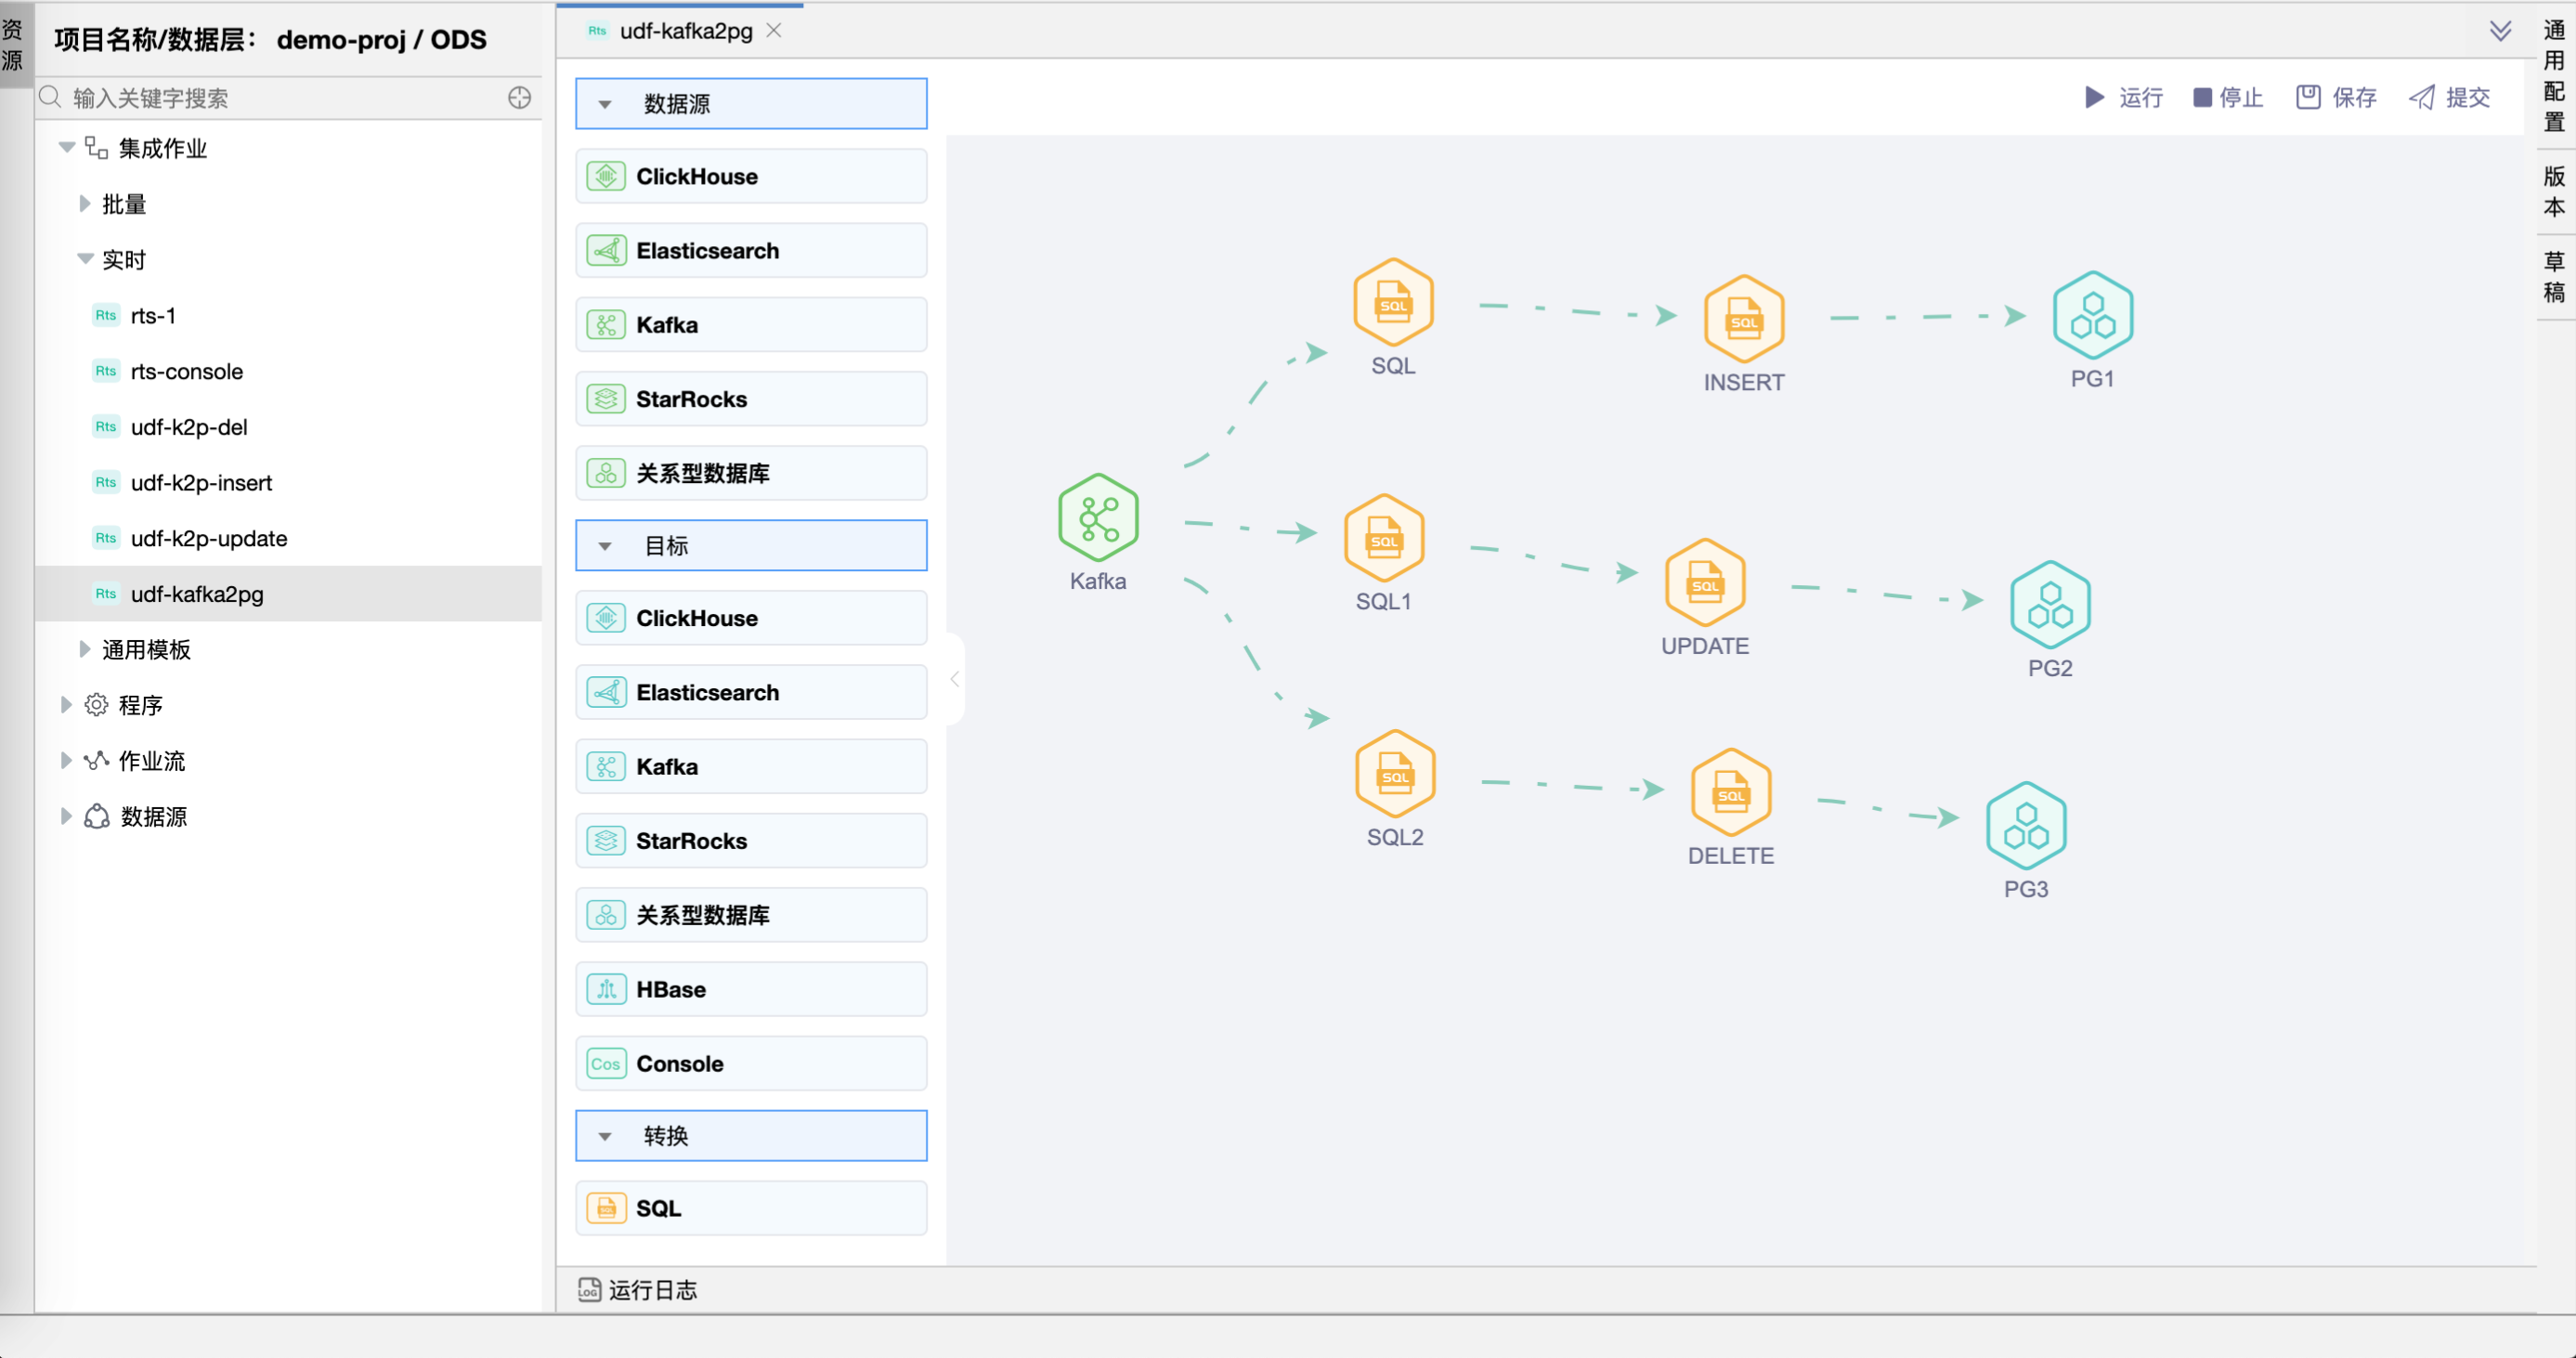Viewport: 2576px width, 1358px height.
Task: Expand the 通用模板 tree node
Action: pyautogui.click(x=85, y=649)
